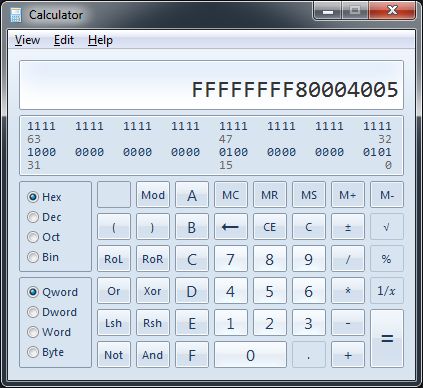The height and width of the screenshot is (388, 423).
Task: Click the number 2 key
Action: 270,323
